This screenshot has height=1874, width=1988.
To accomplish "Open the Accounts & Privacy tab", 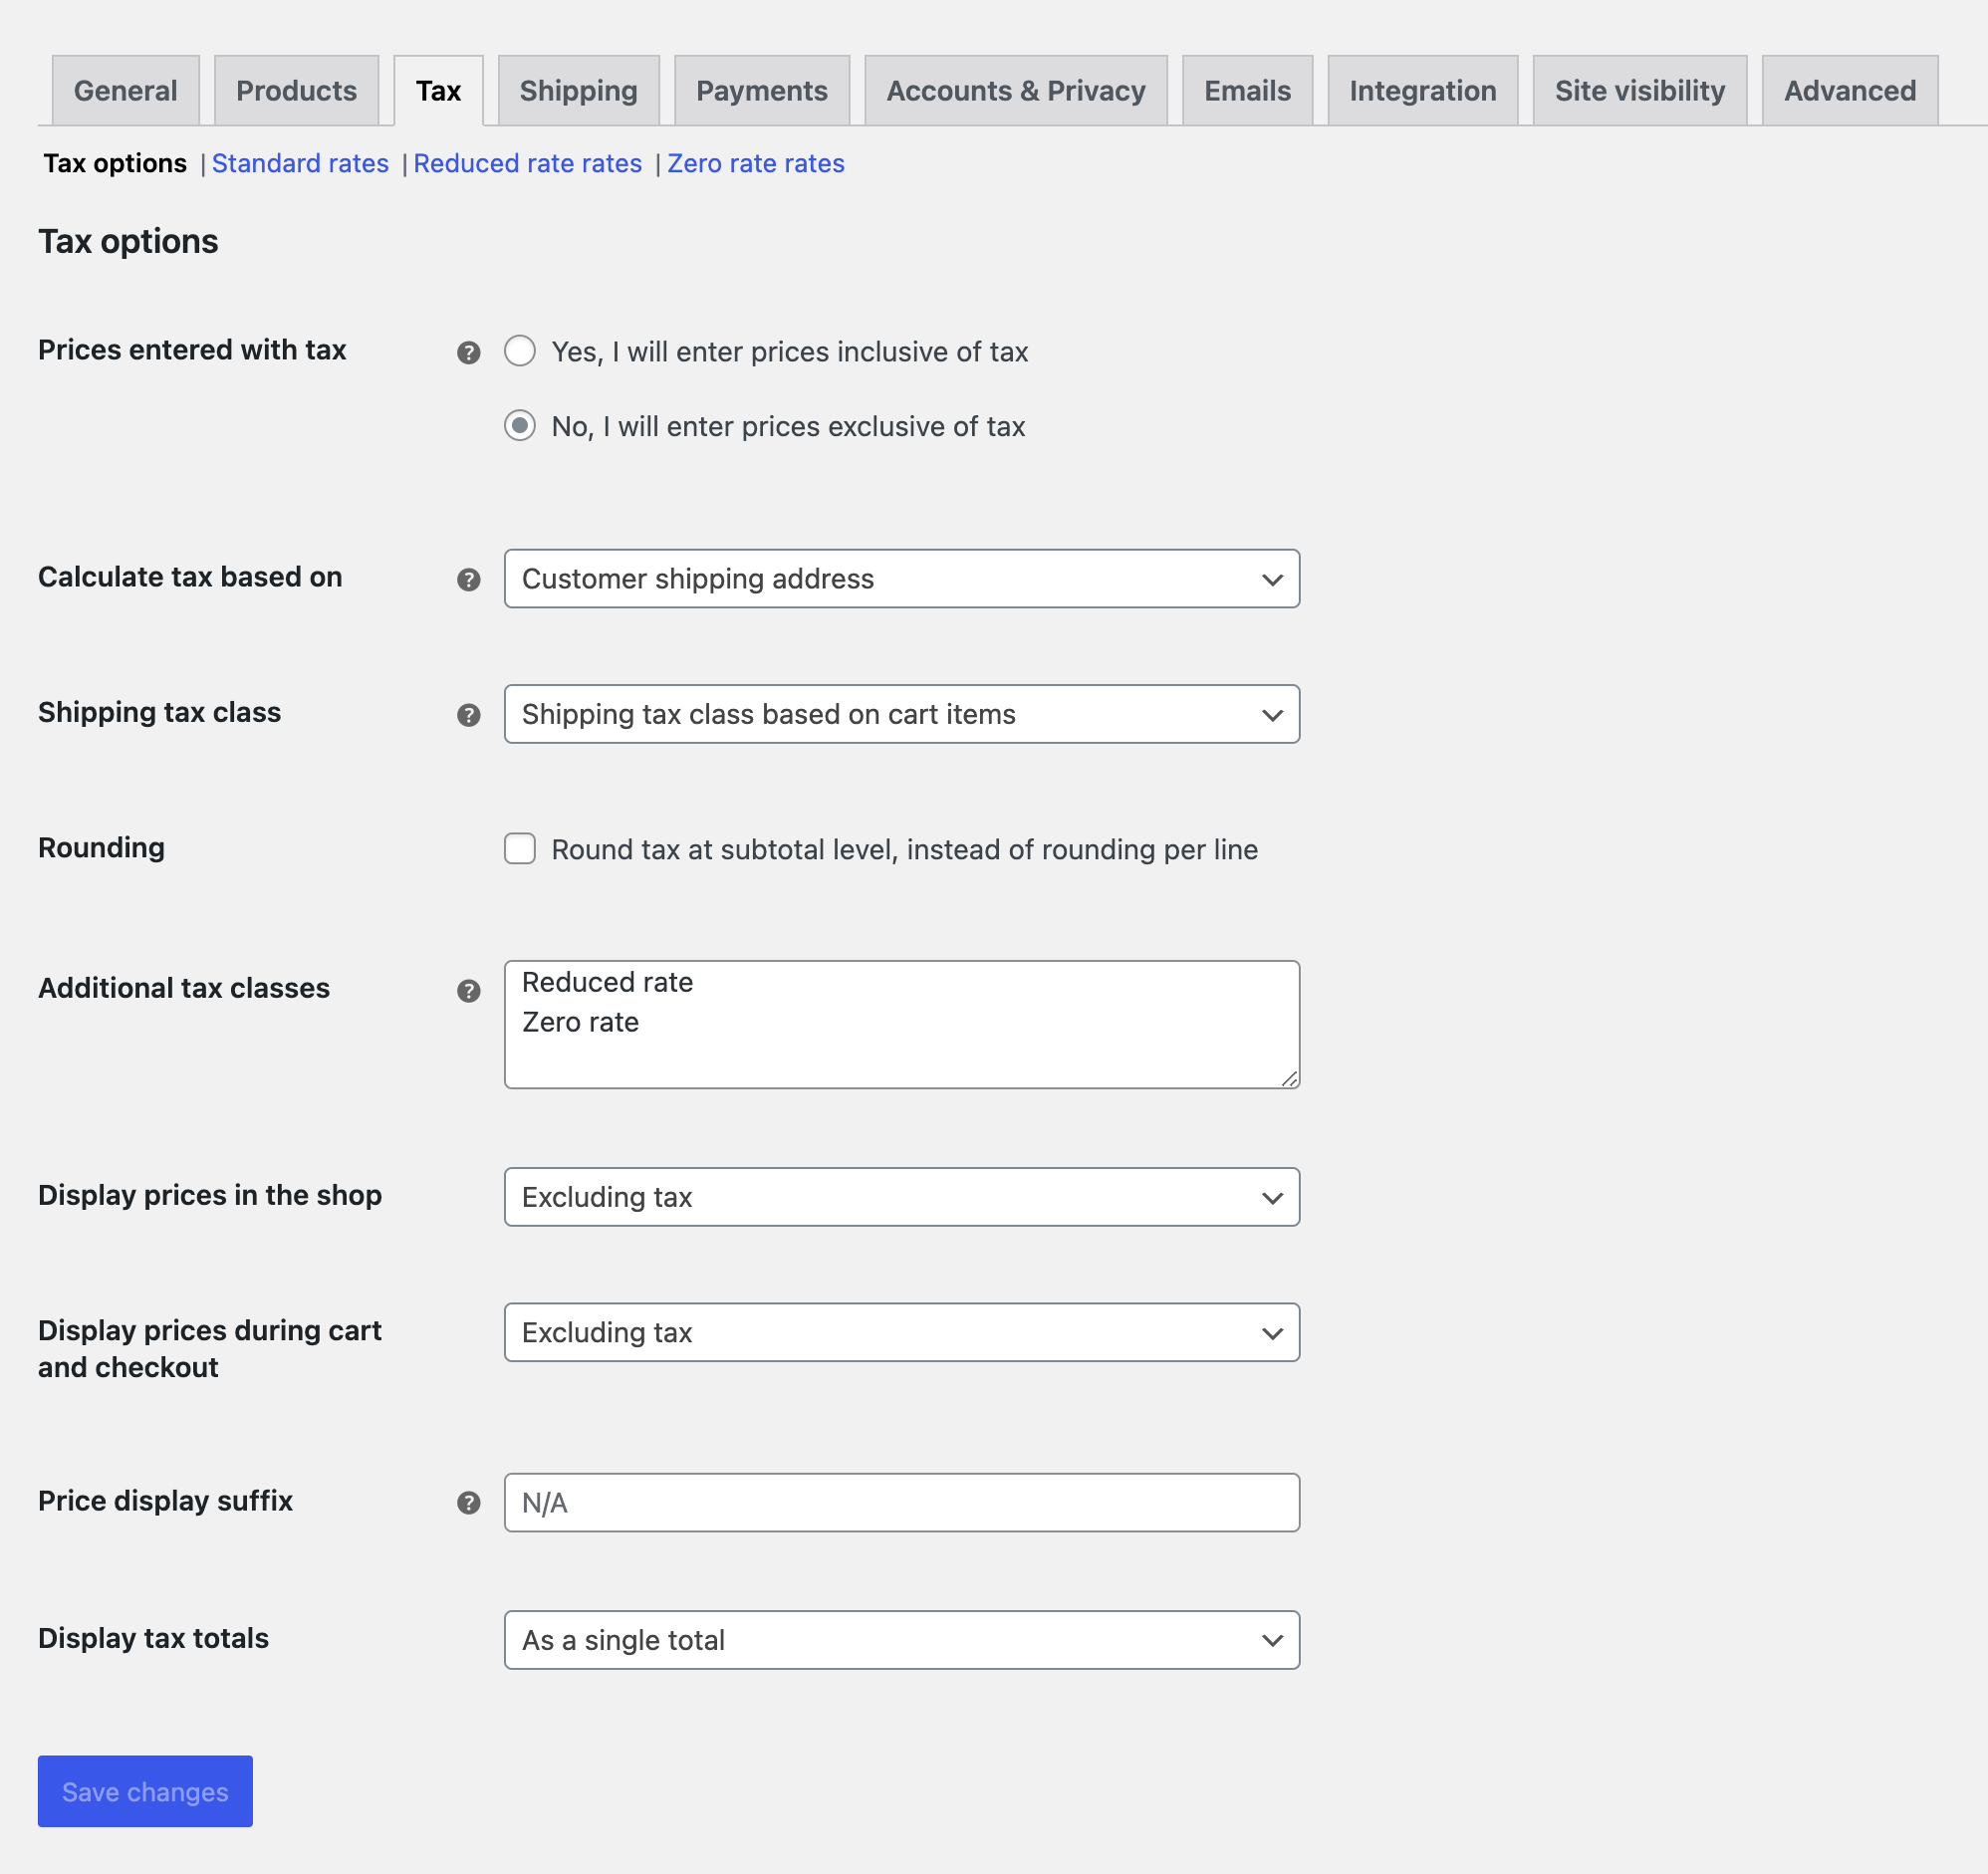I will point(1015,90).
